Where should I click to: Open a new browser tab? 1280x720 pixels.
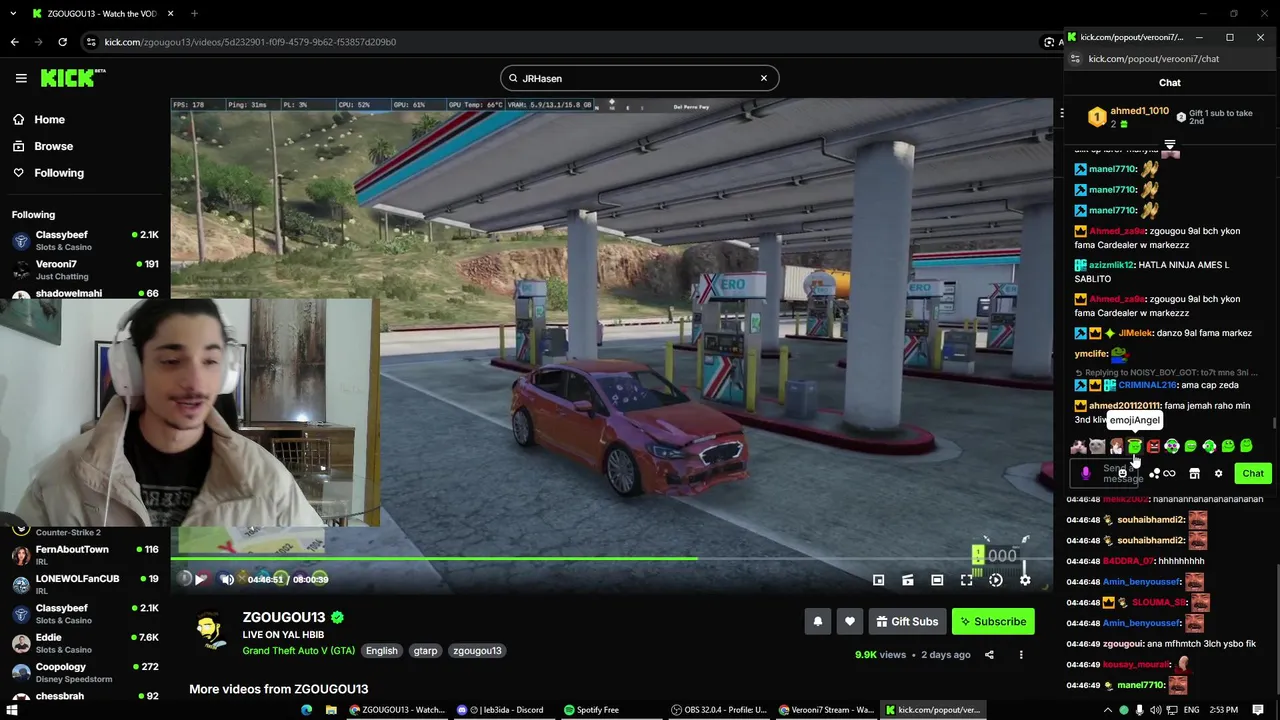tap(194, 13)
